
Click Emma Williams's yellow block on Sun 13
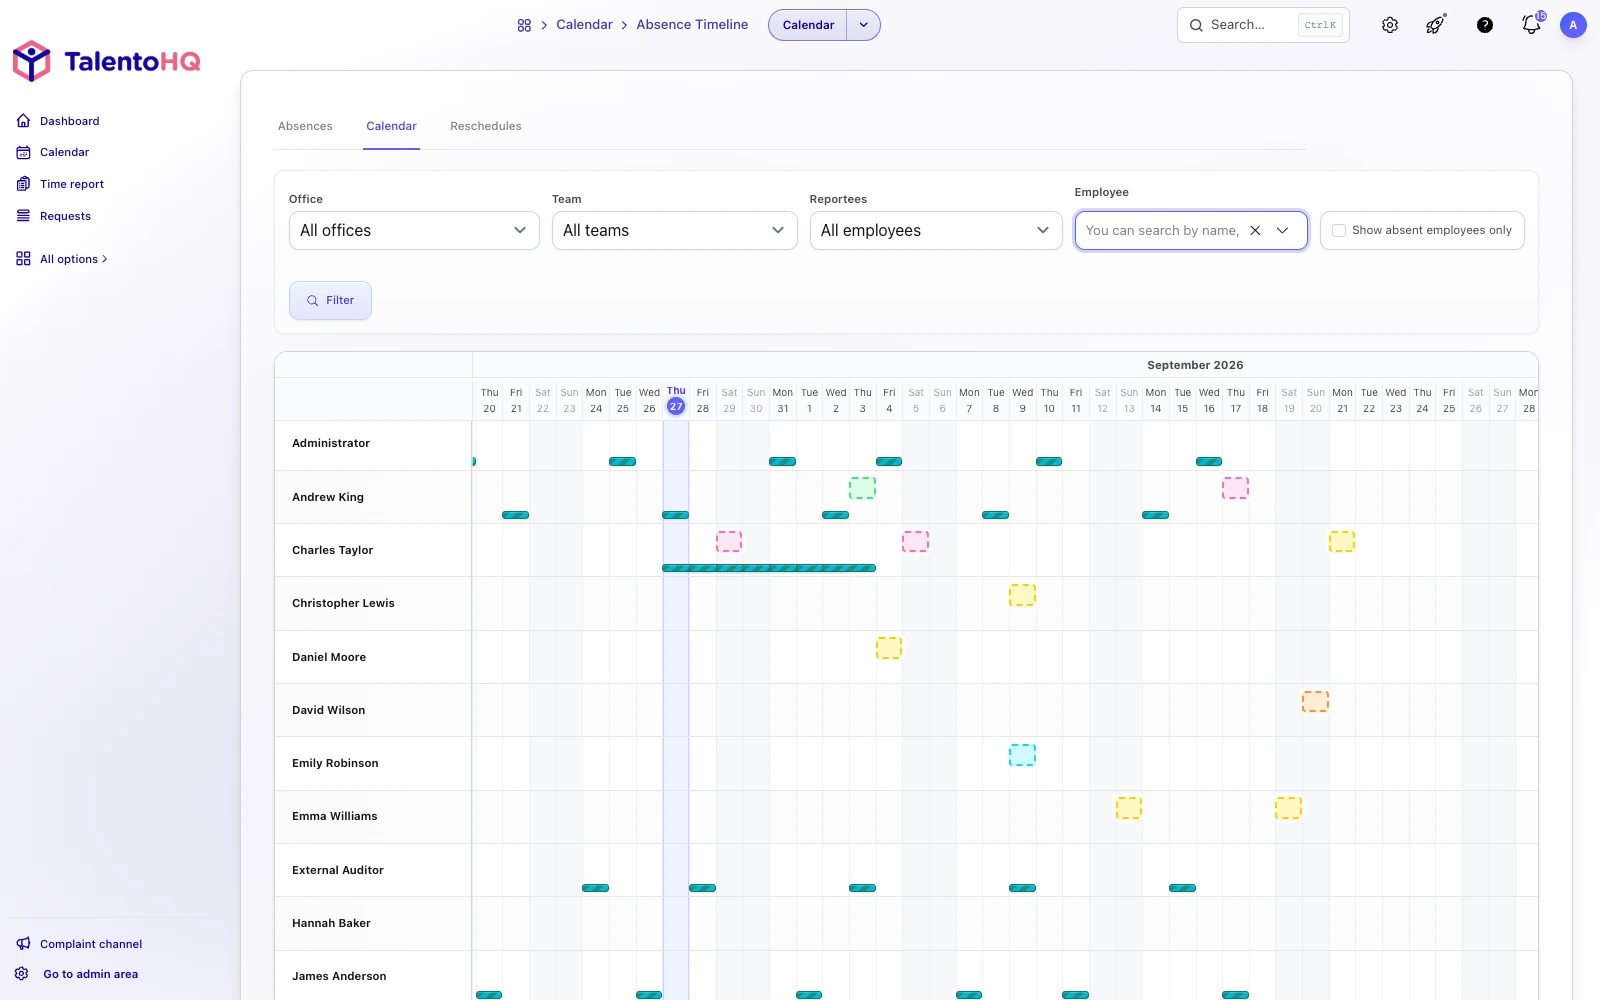(1129, 808)
